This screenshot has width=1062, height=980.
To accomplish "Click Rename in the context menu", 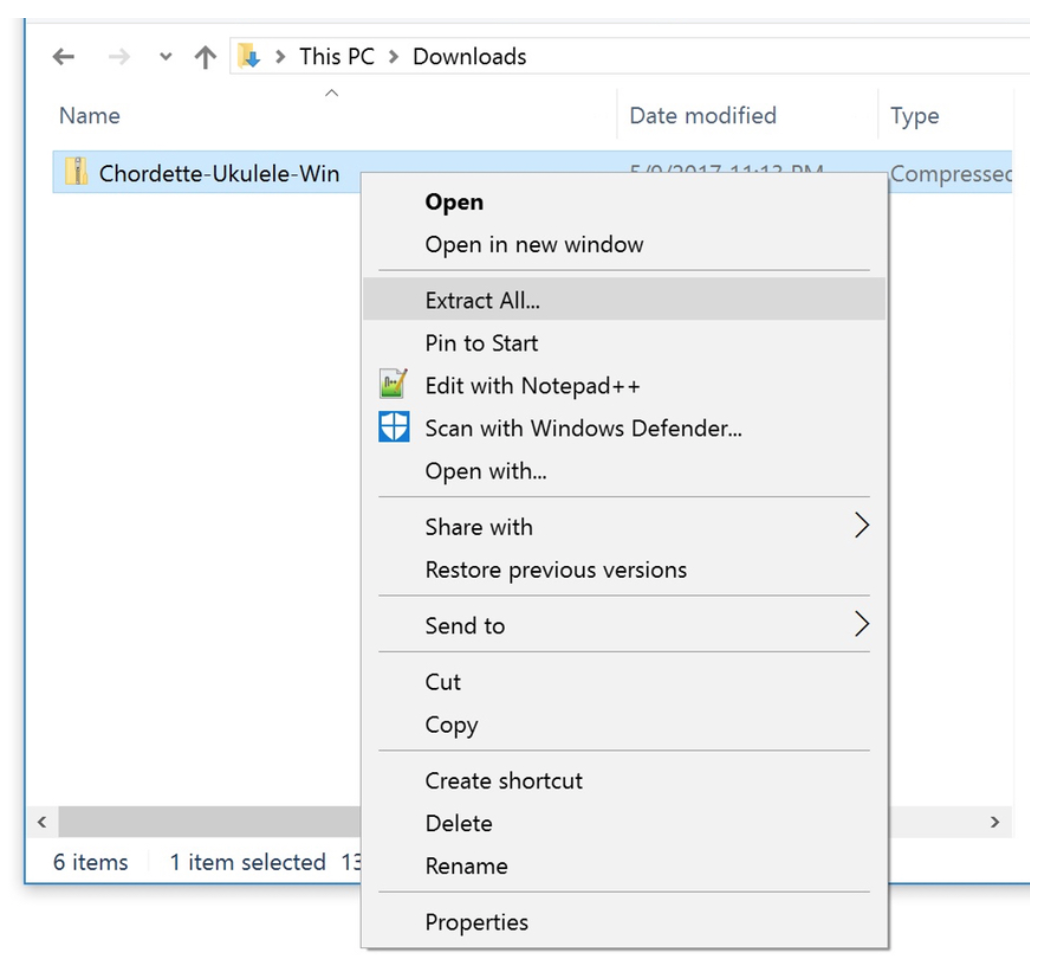I will pyautogui.click(x=466, y=866).
